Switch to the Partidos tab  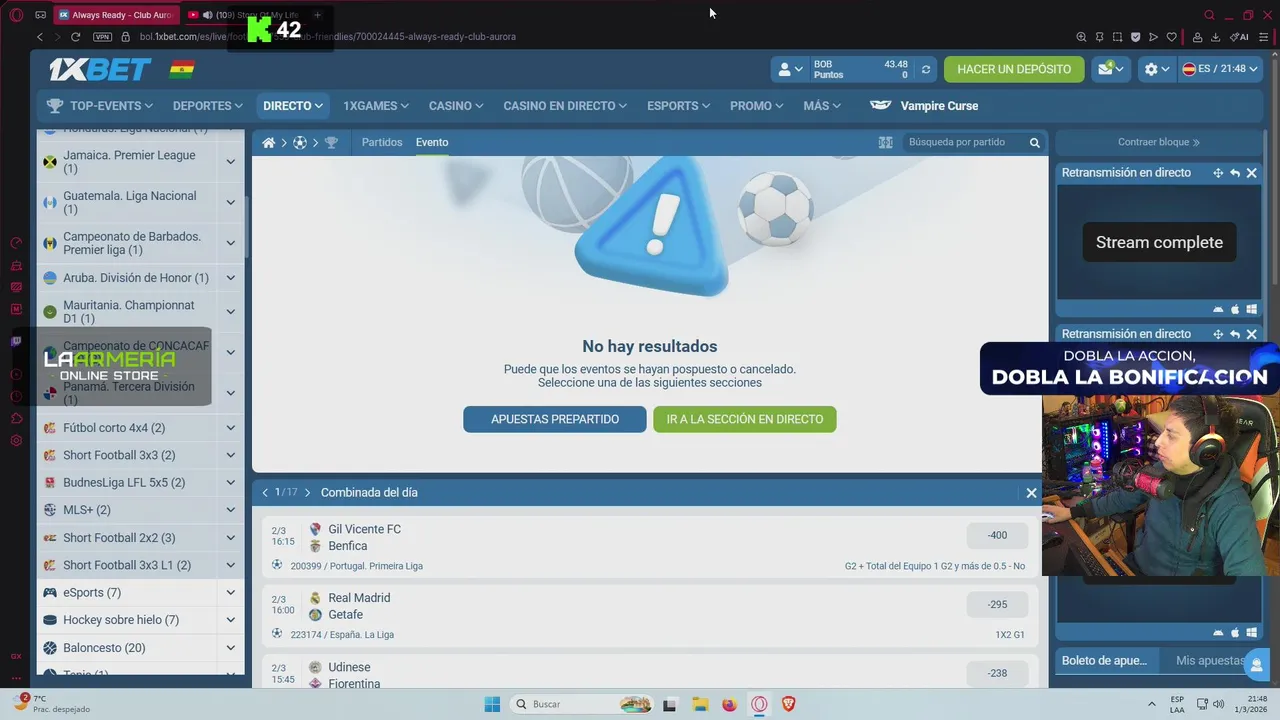tap(382, 143)
